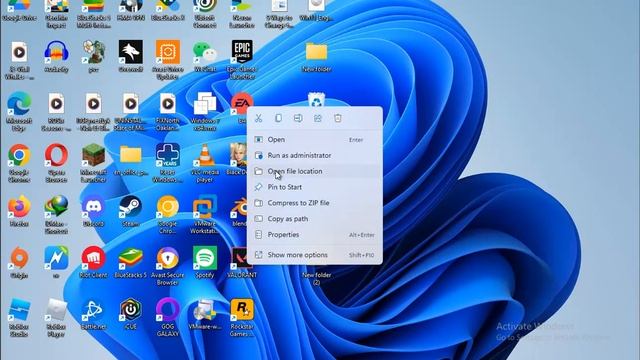The width and height of the screenshot is (640, 360).
Task: Choose Run as administrator
Action: [x=315, y=156]
